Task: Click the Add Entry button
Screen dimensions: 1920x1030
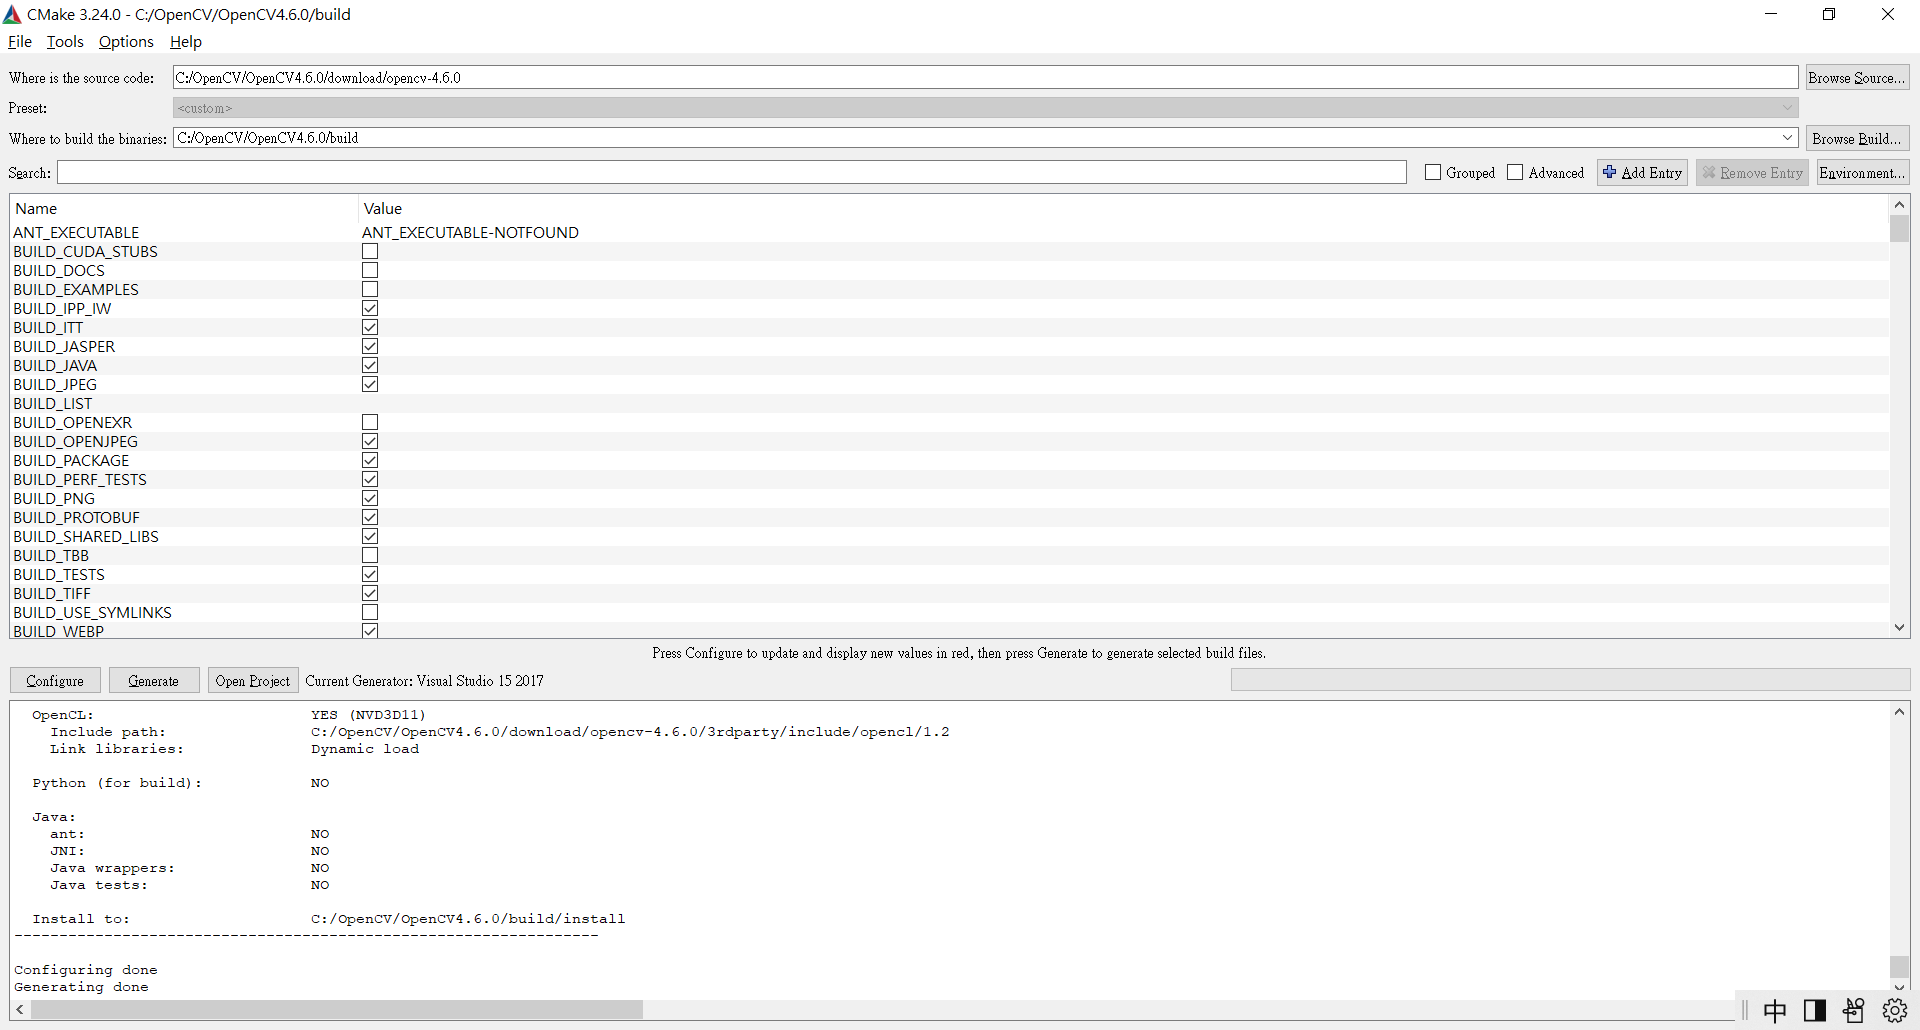Action: pos(1642,173)
